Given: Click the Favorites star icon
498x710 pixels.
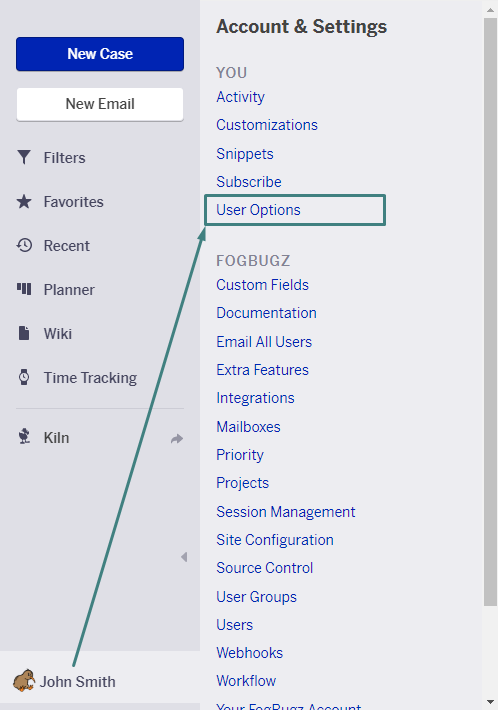Looking at the screenshot, I should click(x=24, y=201).
